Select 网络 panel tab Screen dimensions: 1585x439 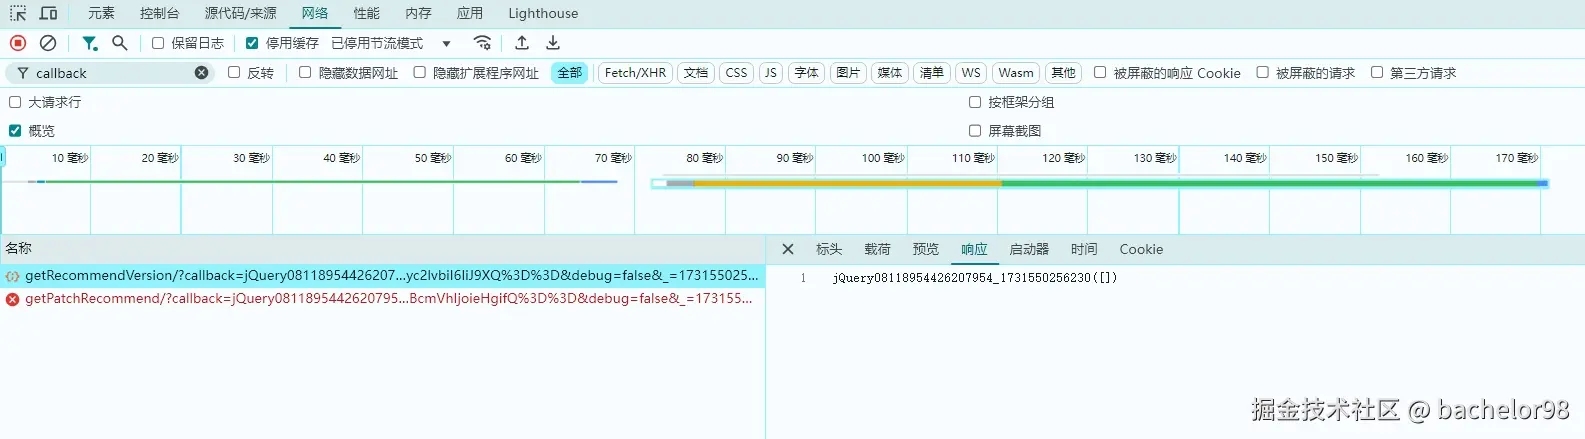315,13
